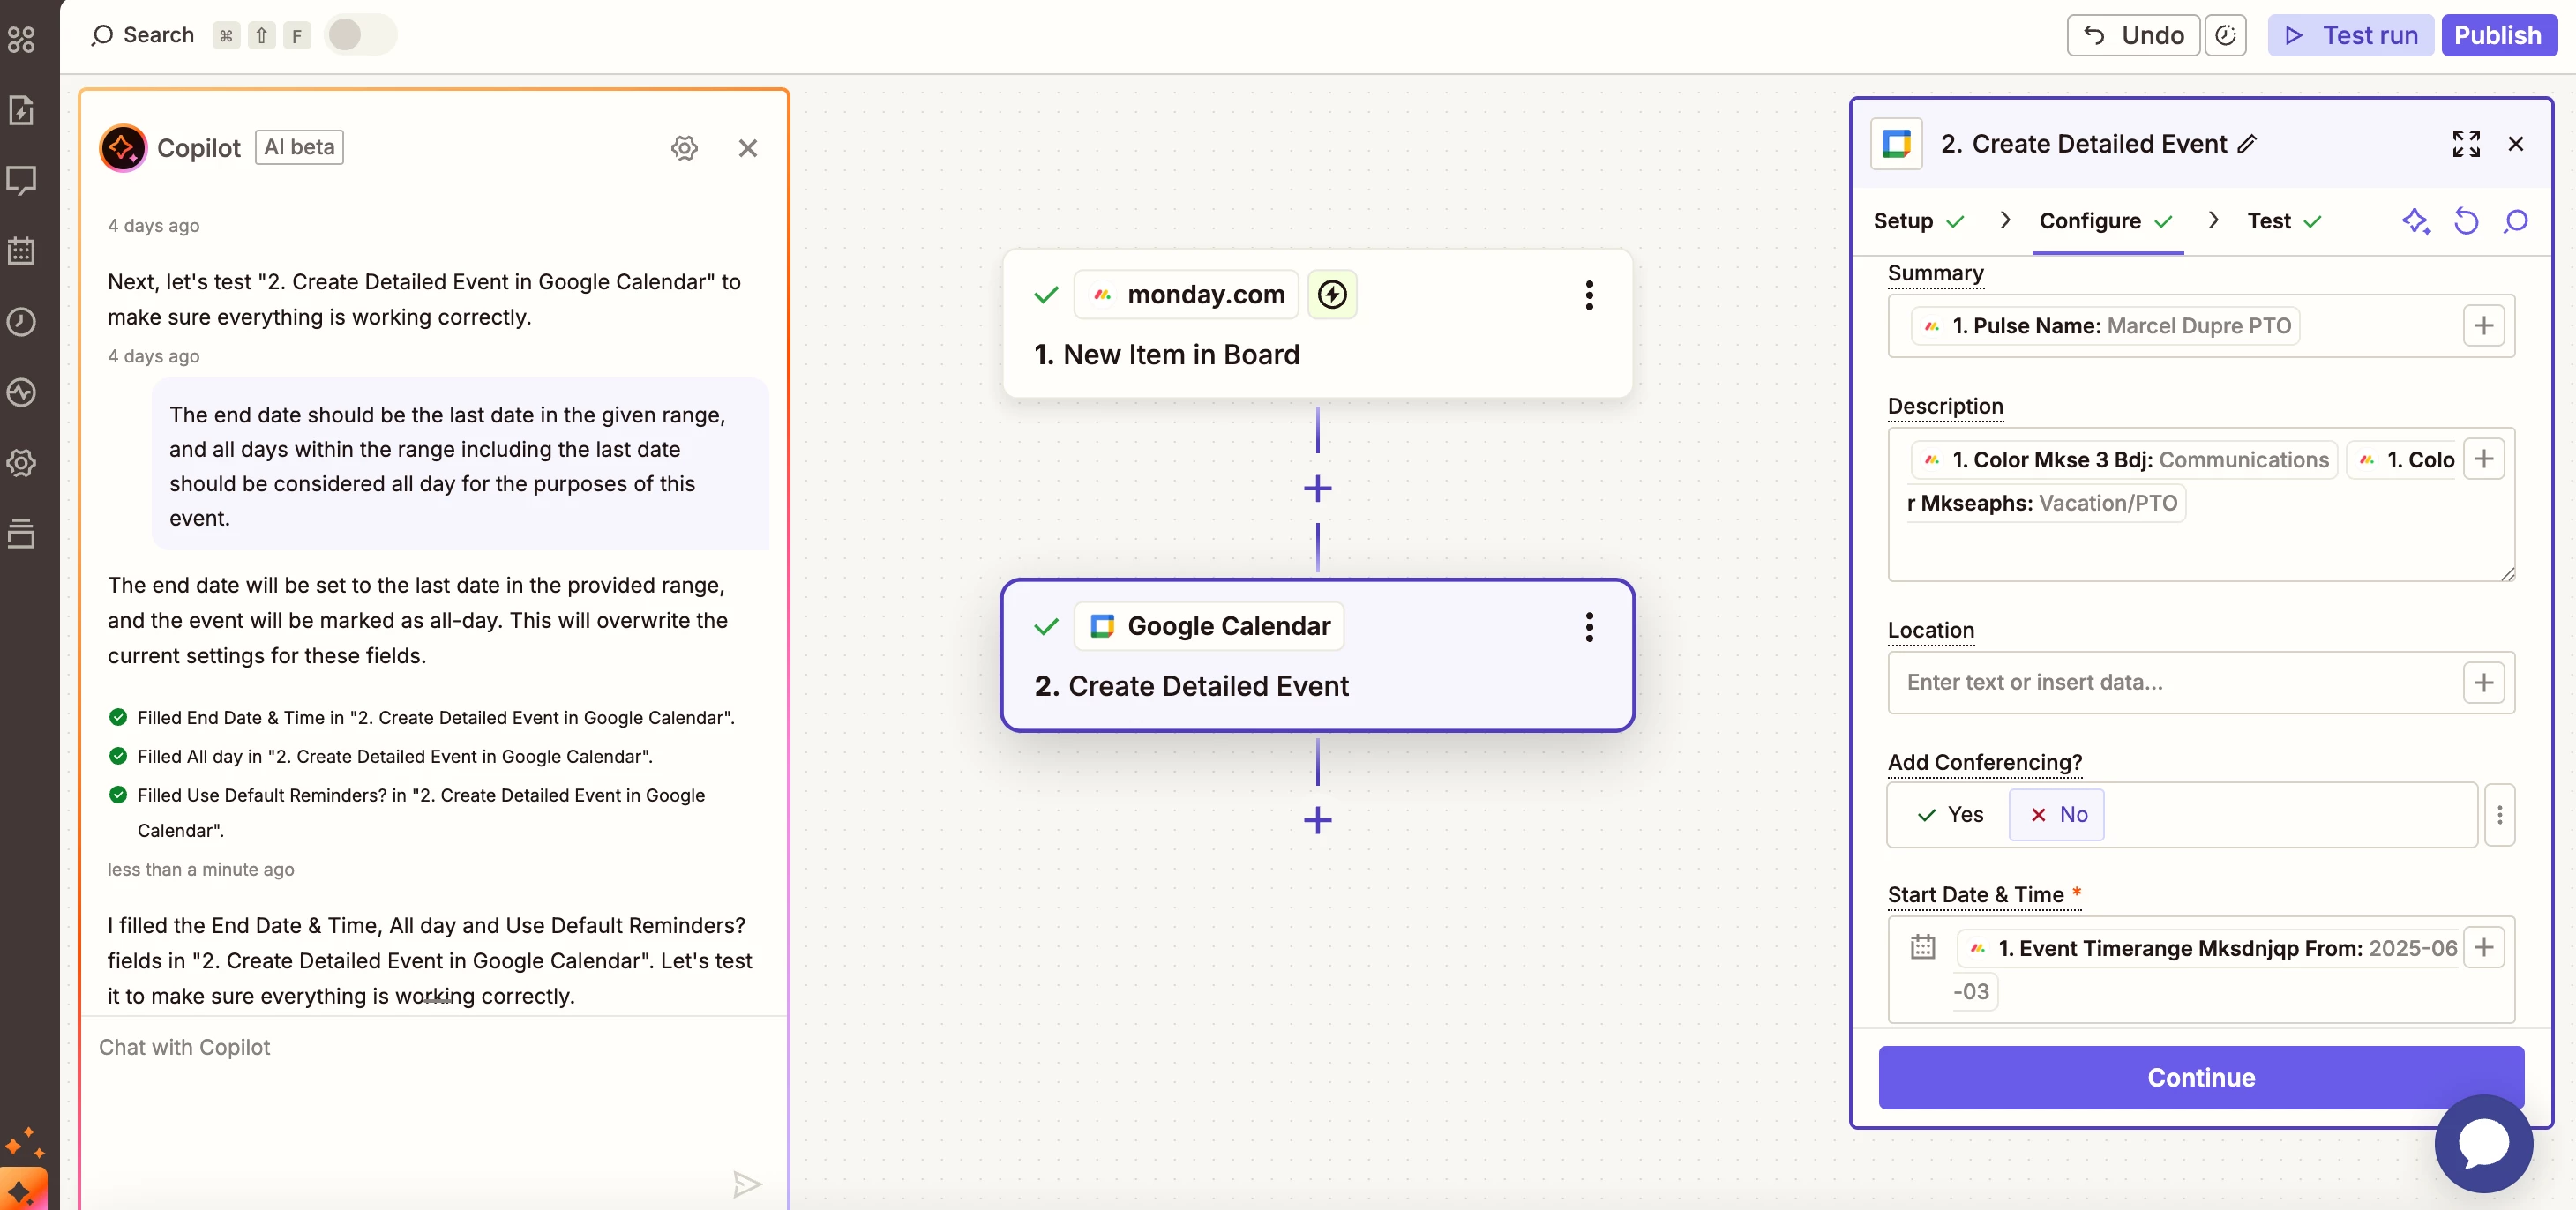
Task: Open the apps grid icon in sidebar
Action: click(21, 39)
